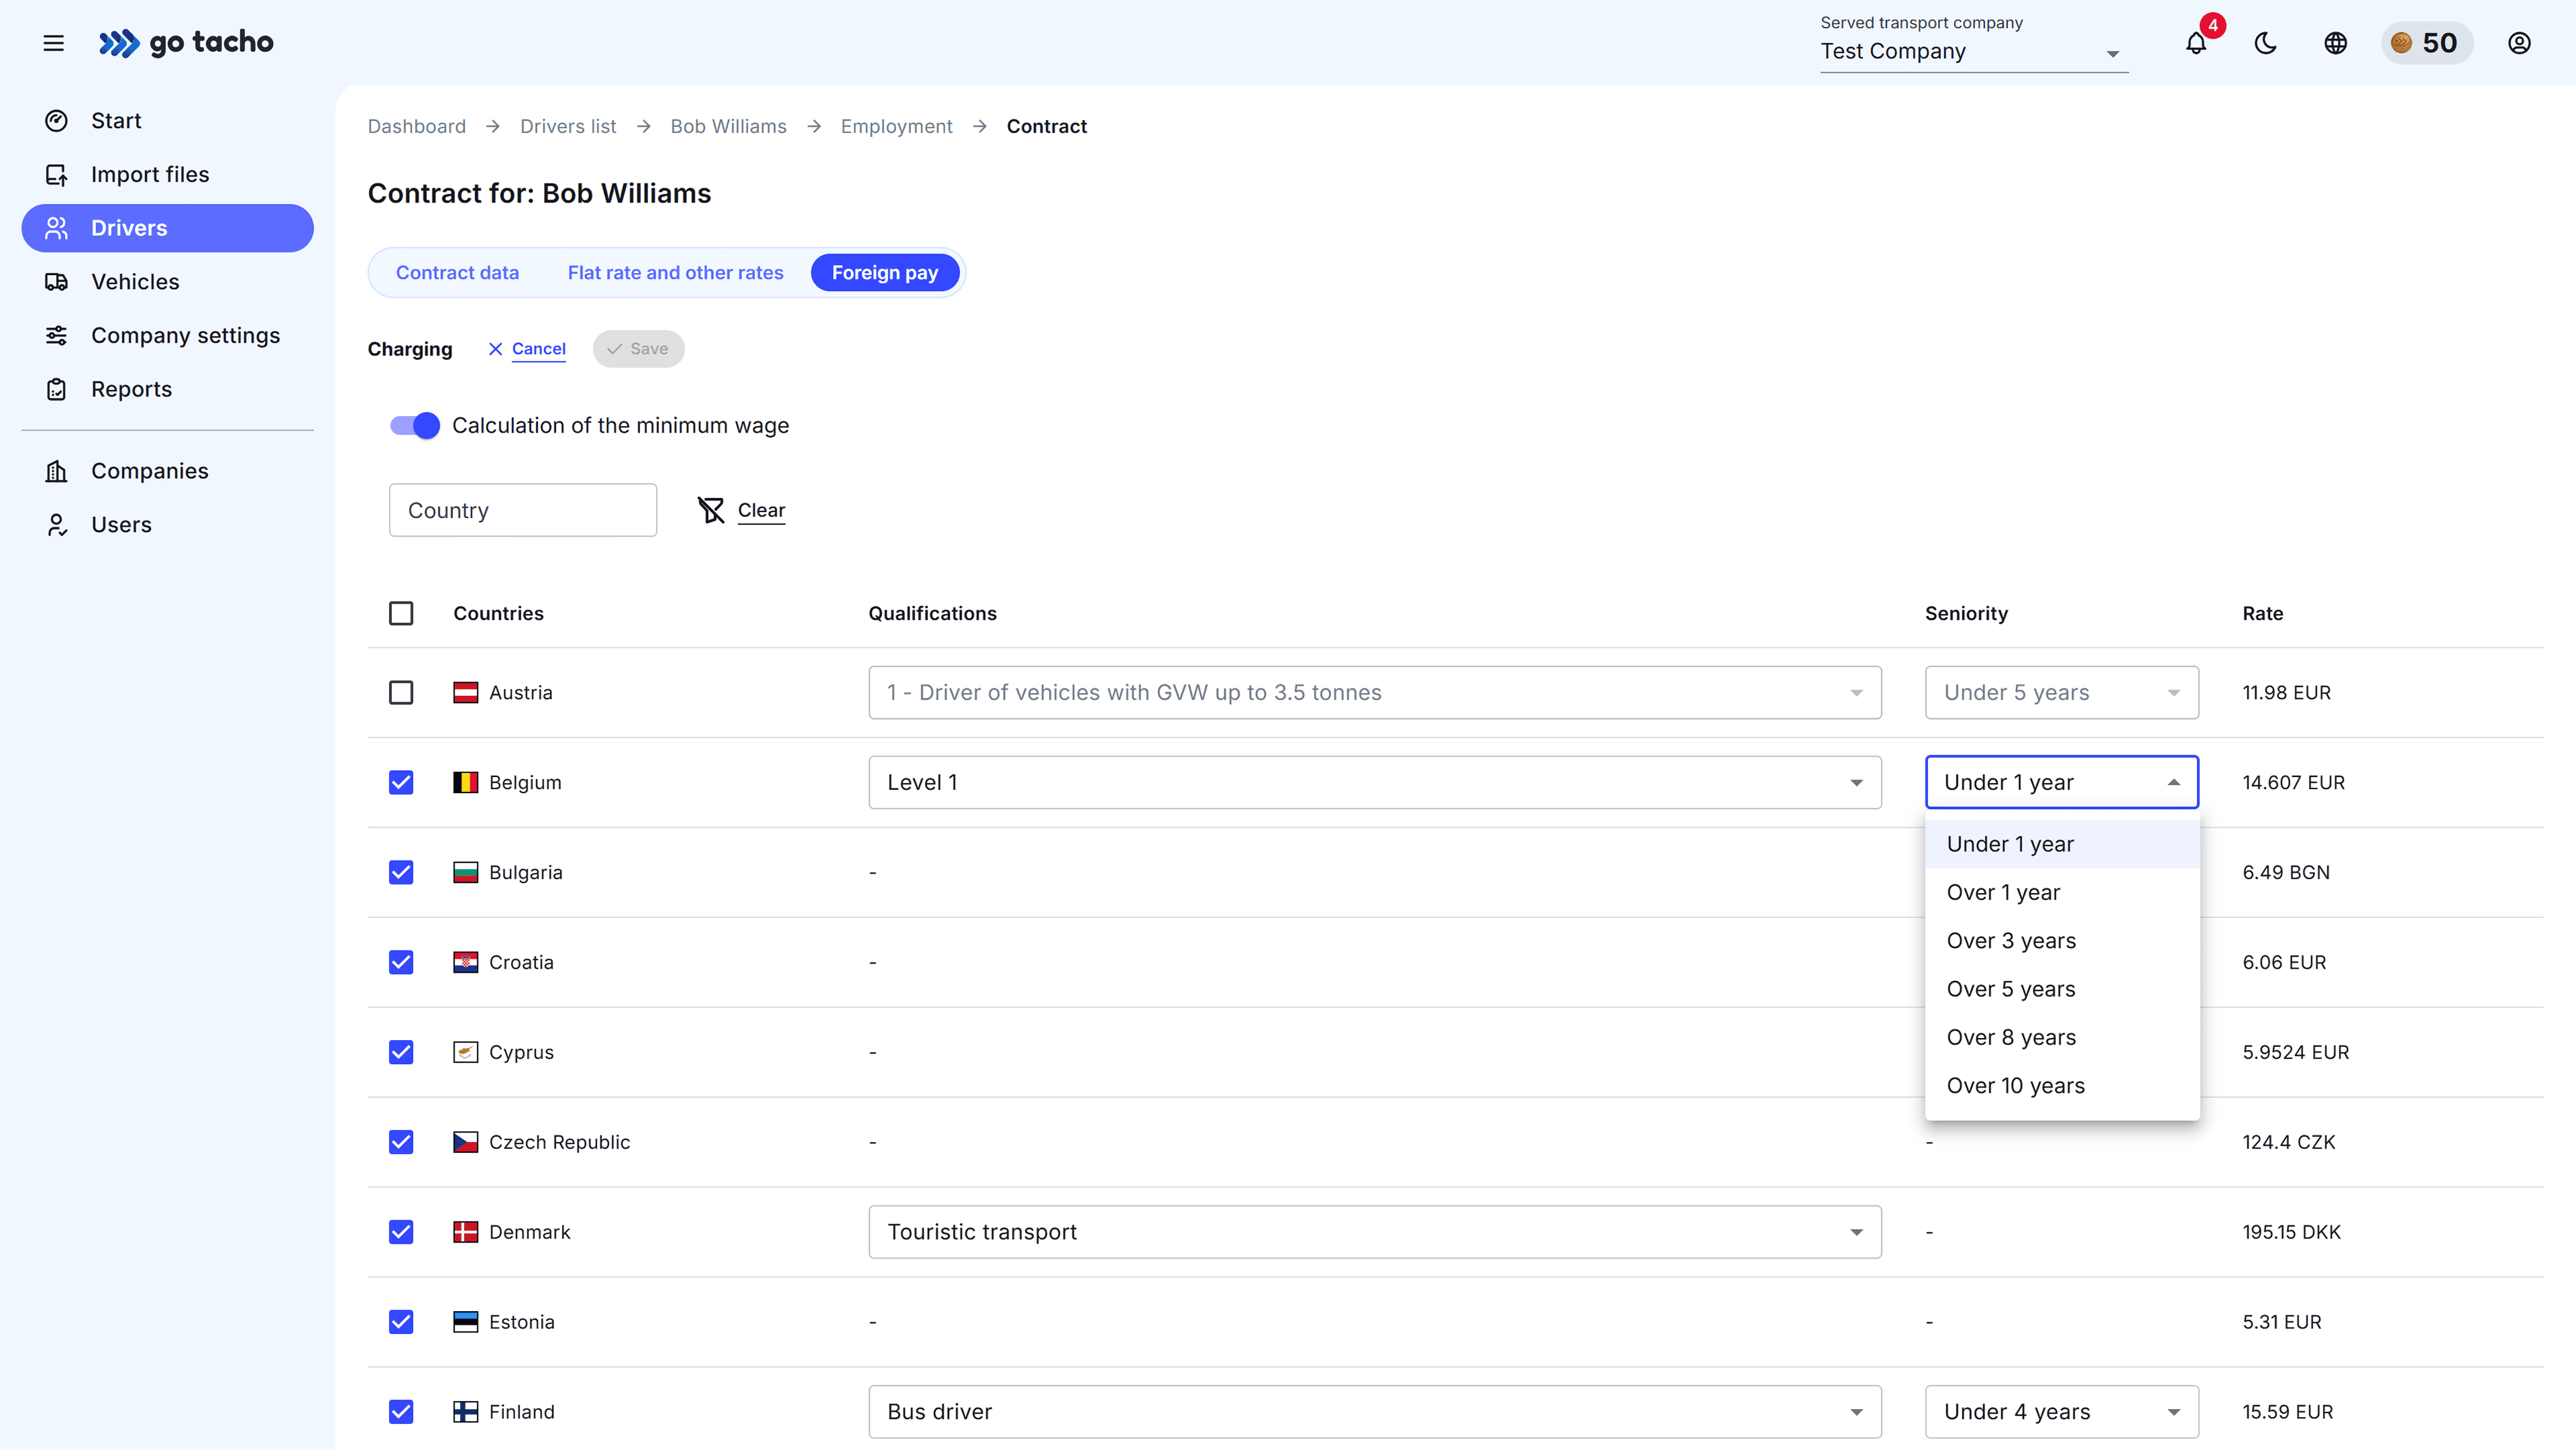The width and height of the screenshot is (2576, 1450).
Task: Select Over 5 years seniority option
Action: [2062, 990]
